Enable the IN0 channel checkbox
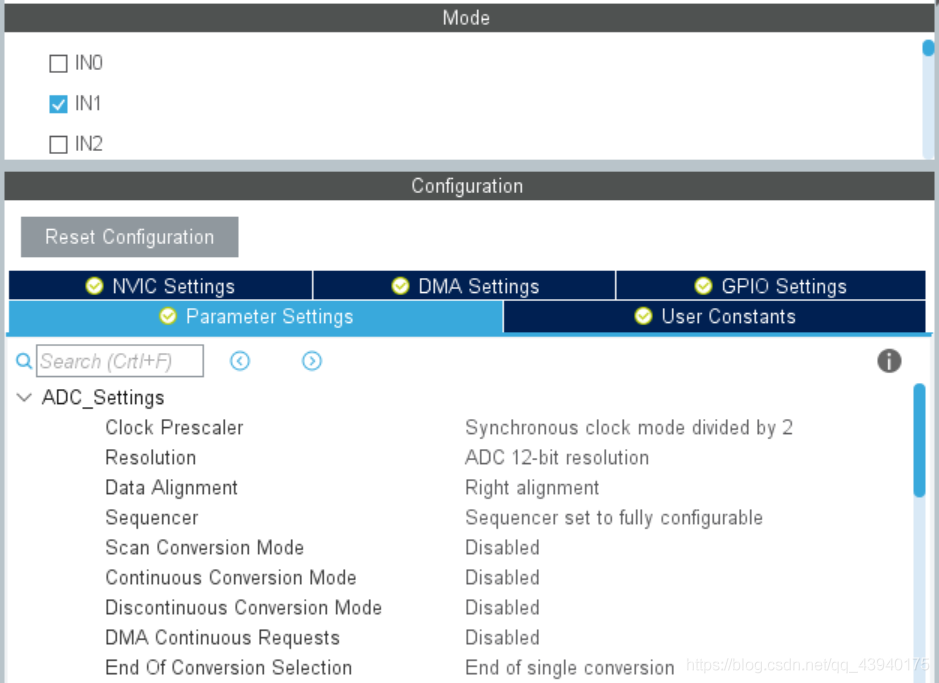Screen dimensions: 939x683 [x=58, y=63]
